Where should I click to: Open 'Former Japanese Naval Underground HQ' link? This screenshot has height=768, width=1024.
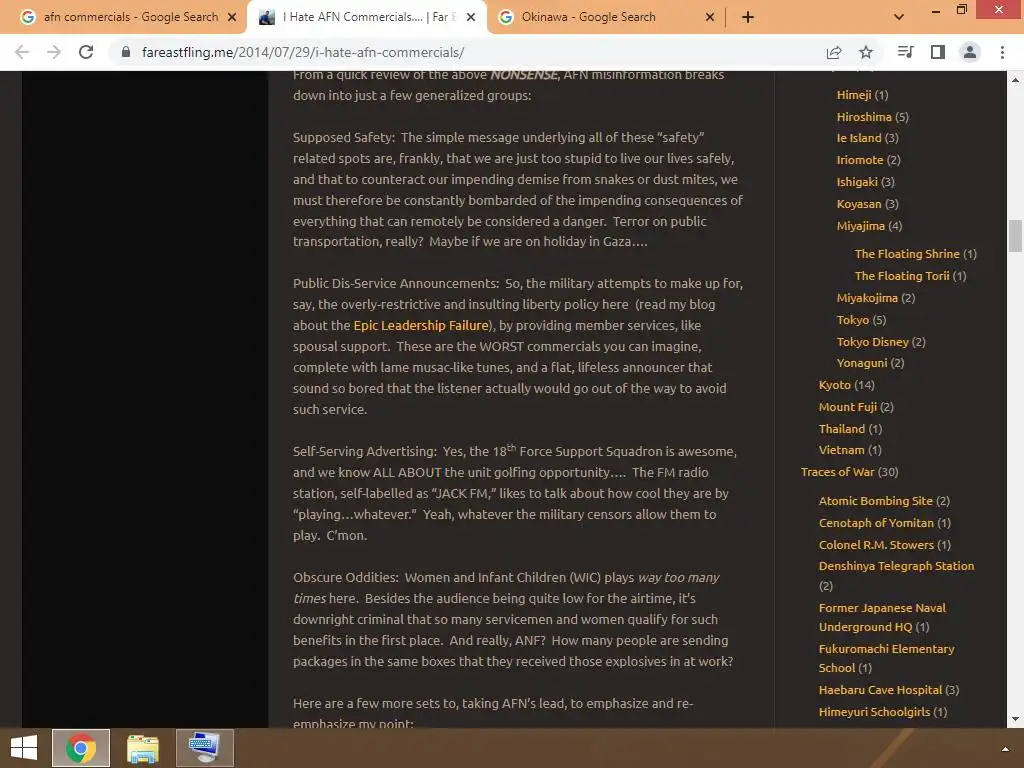click(882, 617)
